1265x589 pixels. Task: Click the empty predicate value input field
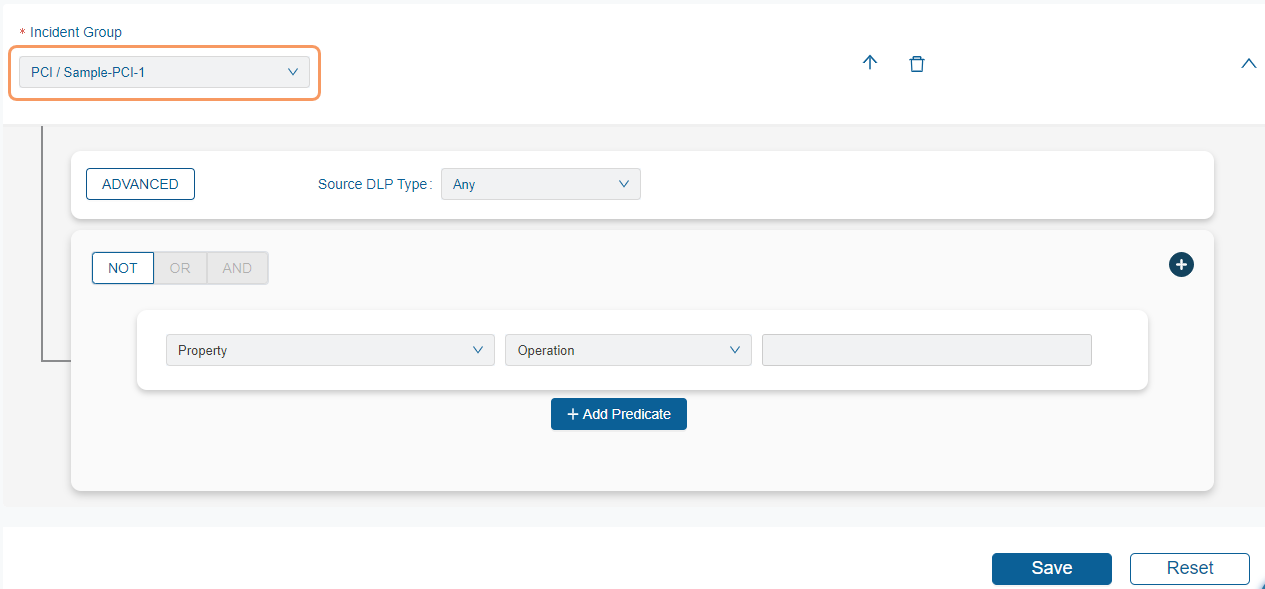tap(926, 350)
